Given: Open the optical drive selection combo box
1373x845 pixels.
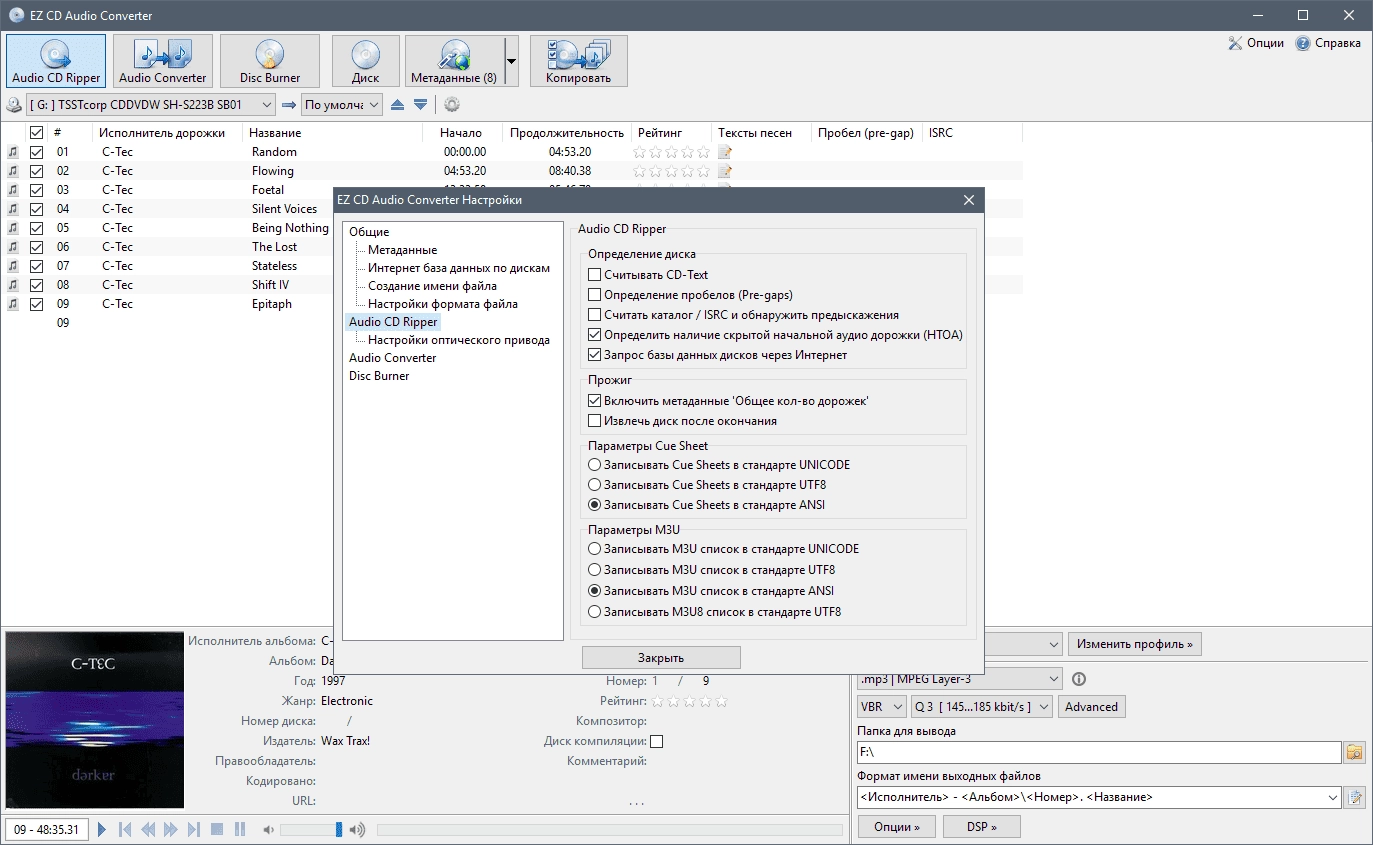Looking at the screenshot, I should [151, 104].
